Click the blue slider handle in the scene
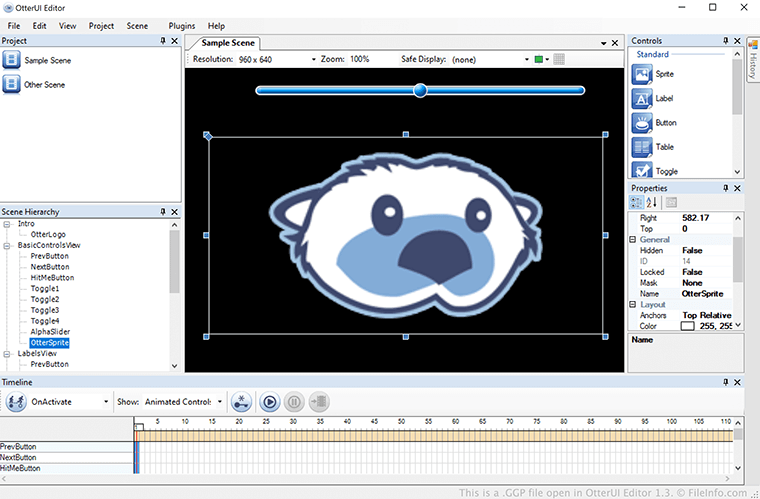 pos(420,90)
